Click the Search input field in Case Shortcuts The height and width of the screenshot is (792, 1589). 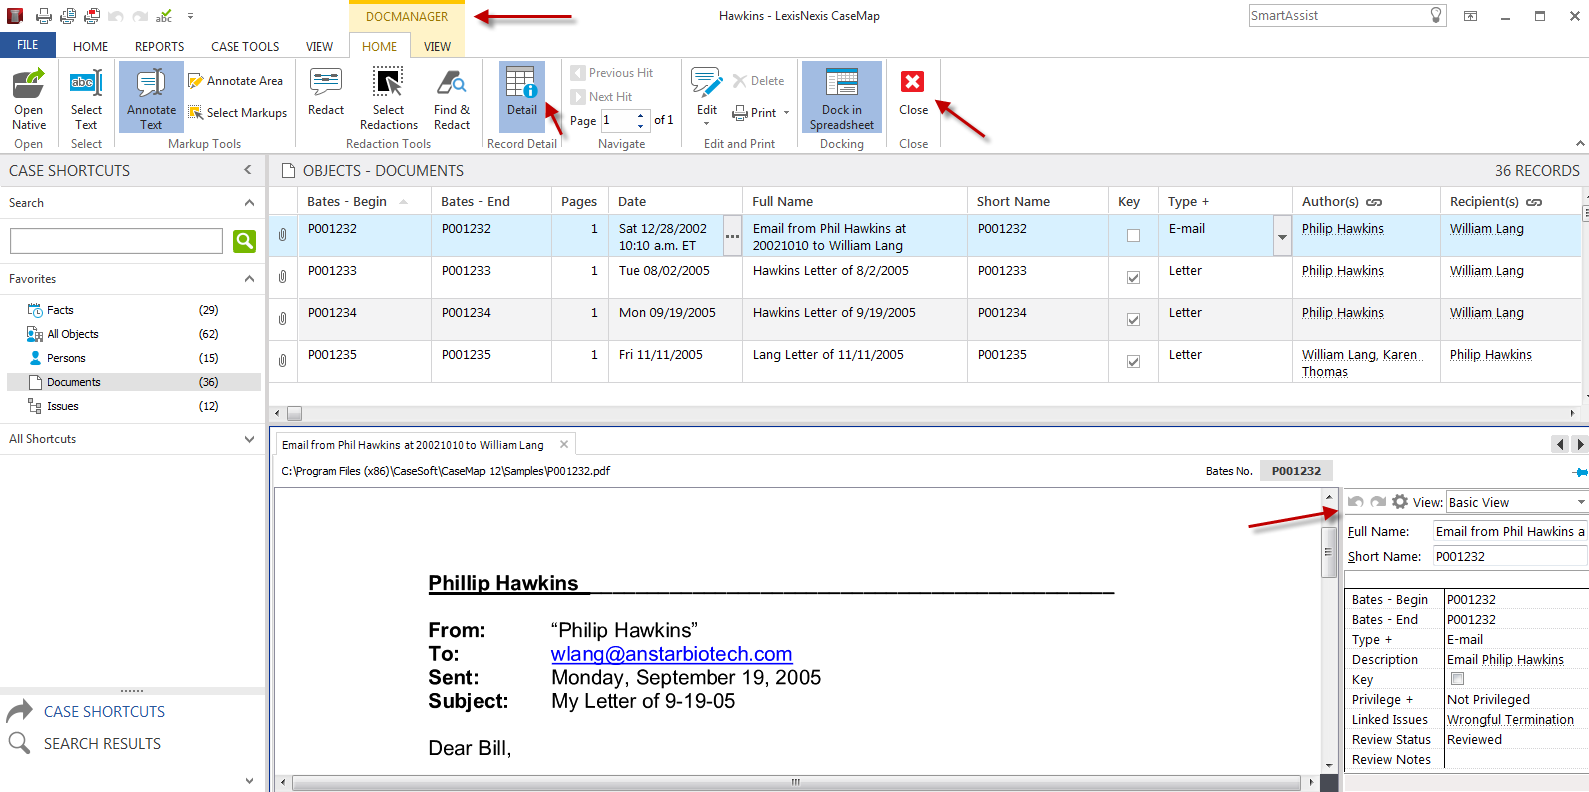point(116,241)
